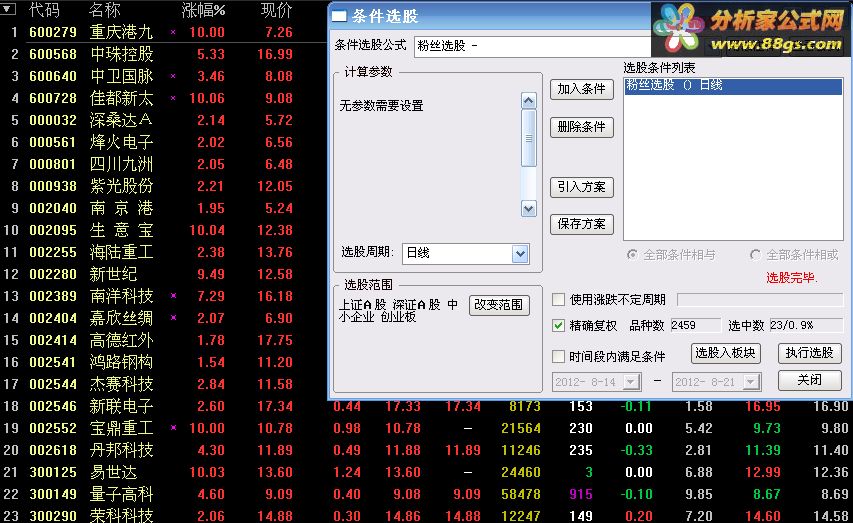Click 改变范围 to change stock range
Viewport: 853px width, 523px height.
(499, 305)
